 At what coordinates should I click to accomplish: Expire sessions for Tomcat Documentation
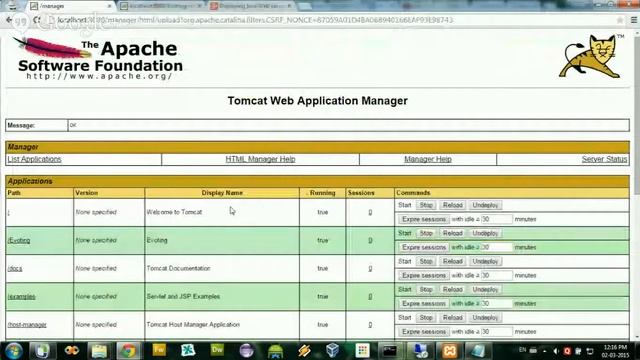(424, 276)
